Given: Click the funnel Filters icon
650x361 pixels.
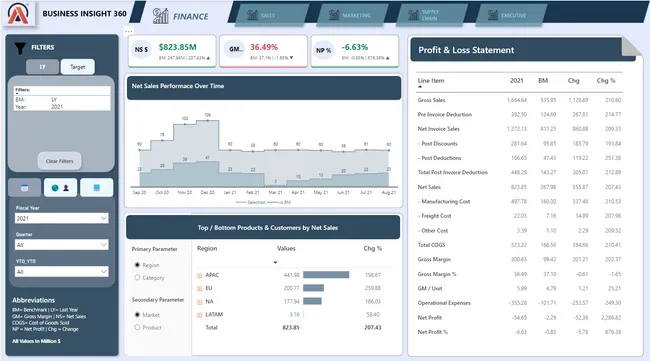Looking at the screenshot, I should point(20,48).
